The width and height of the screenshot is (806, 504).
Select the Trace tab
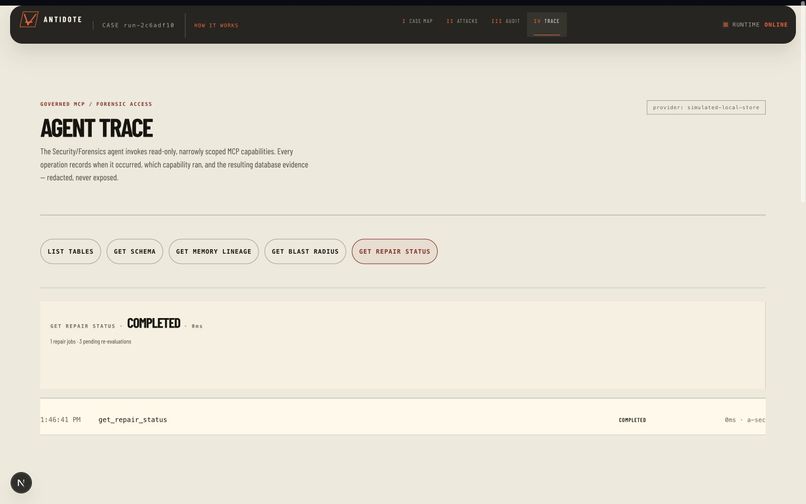pos(546,24)
